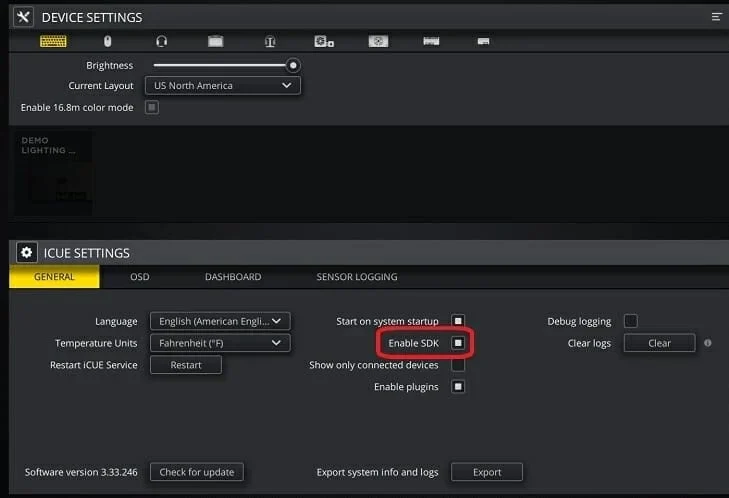Viewport: 729px width, 498px height.
Task: Check Show only connected devices
Action: point(458,365)
